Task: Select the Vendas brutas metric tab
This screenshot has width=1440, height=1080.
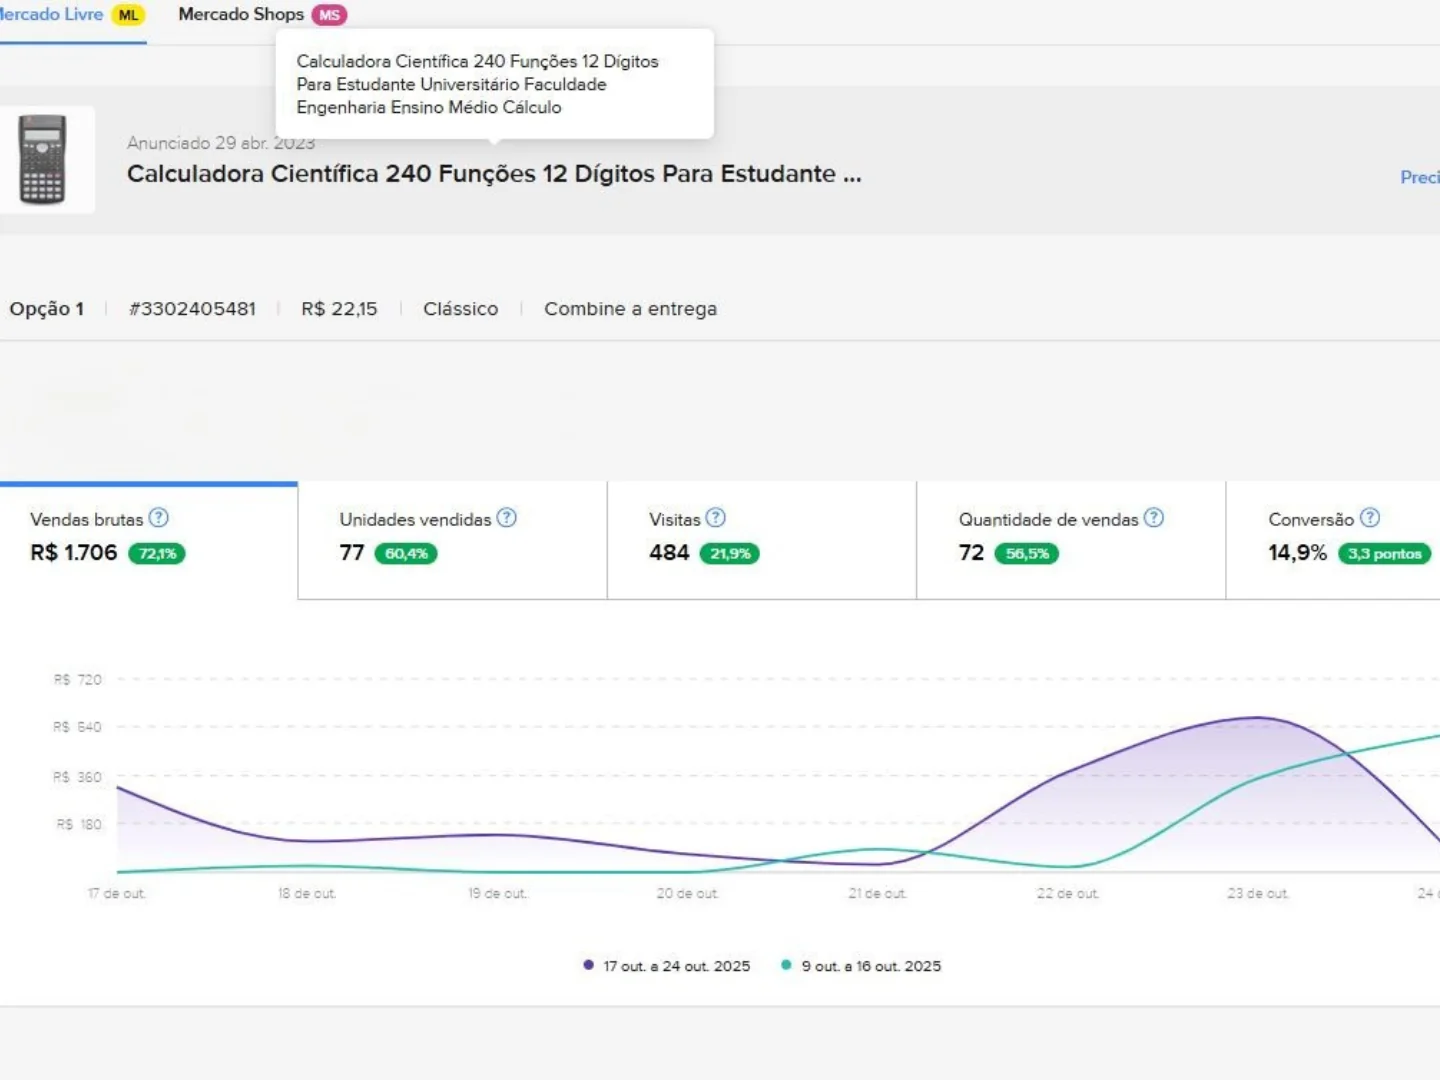Action: [149, 541]
